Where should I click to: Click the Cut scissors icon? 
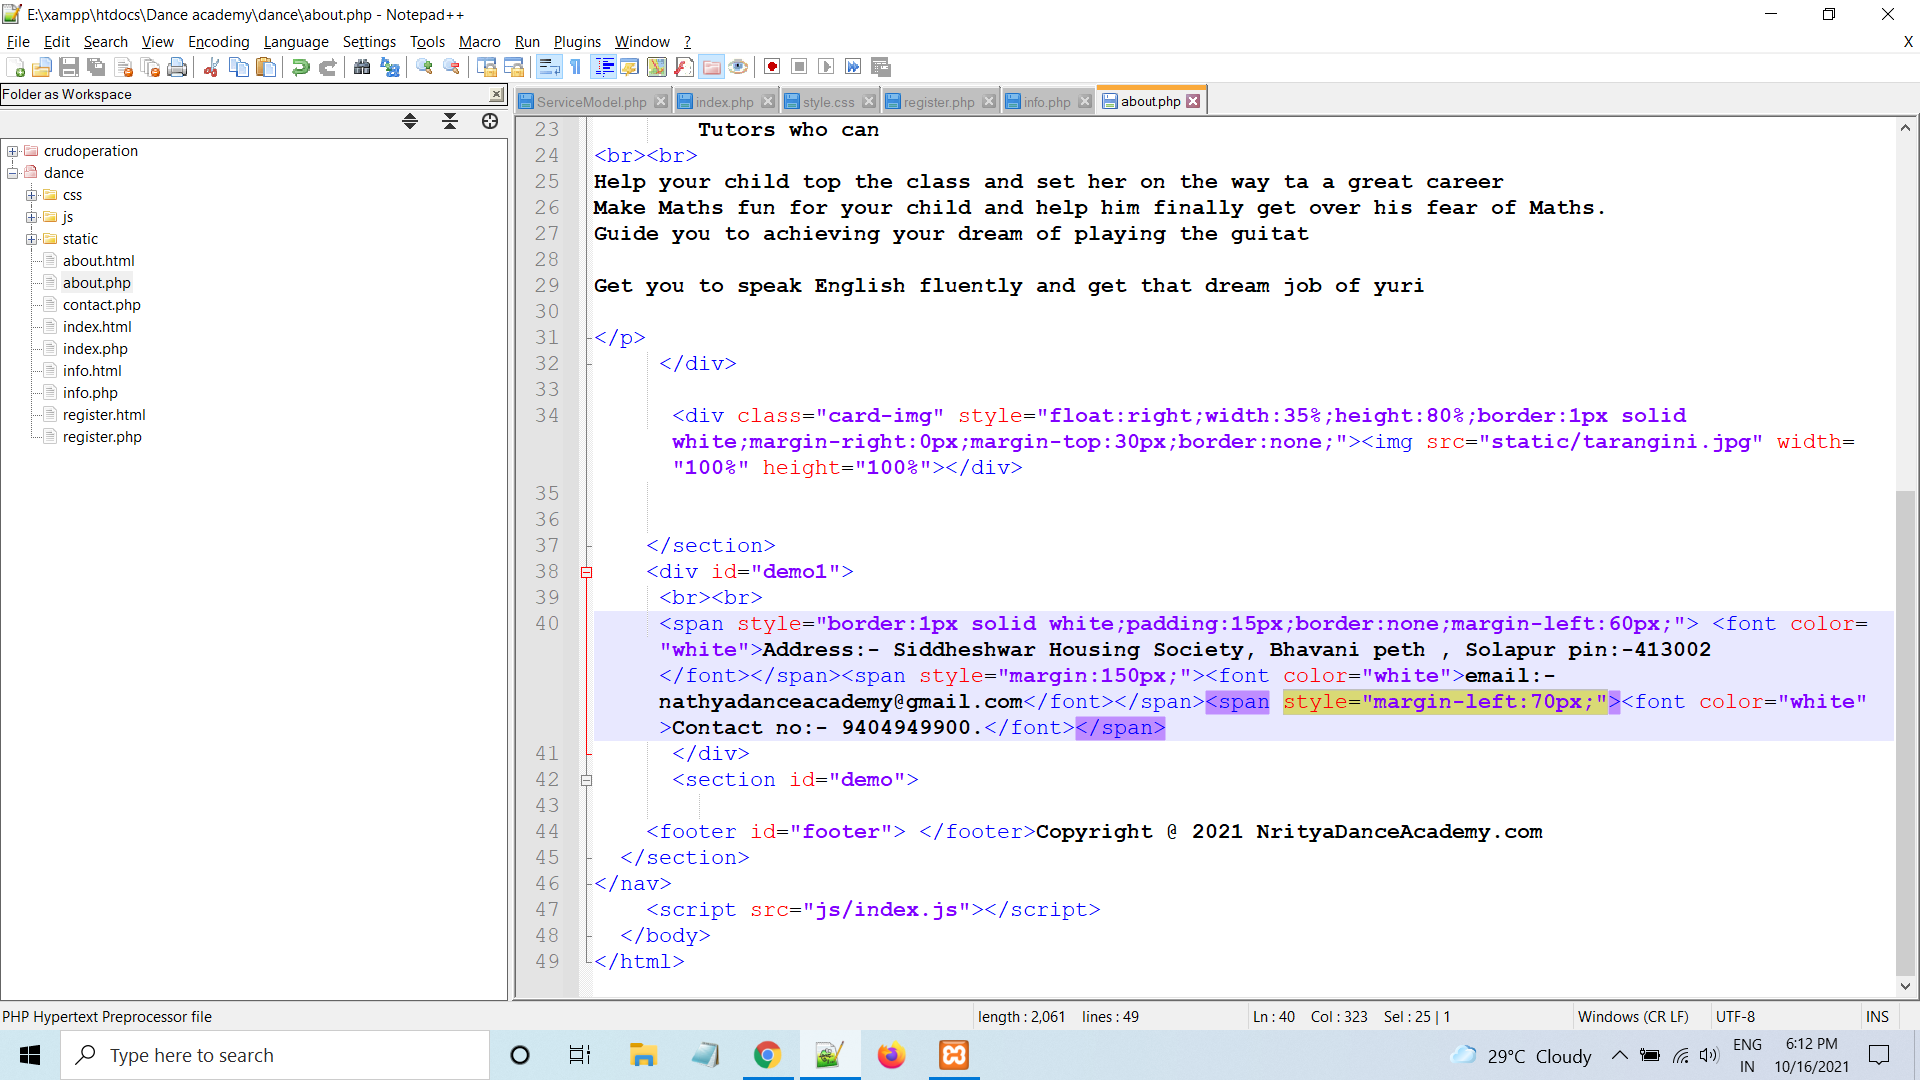pyautogui.click(x=211, y=67)
